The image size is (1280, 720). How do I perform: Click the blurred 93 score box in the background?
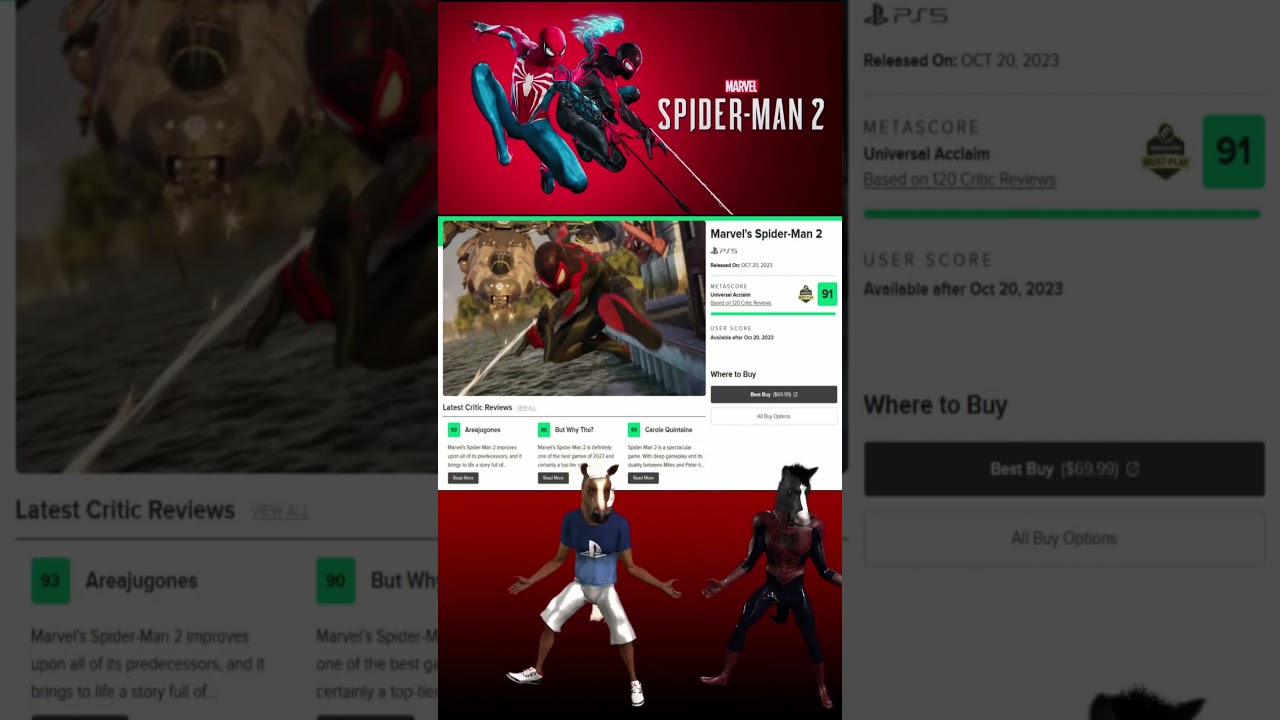pos(51,581)
